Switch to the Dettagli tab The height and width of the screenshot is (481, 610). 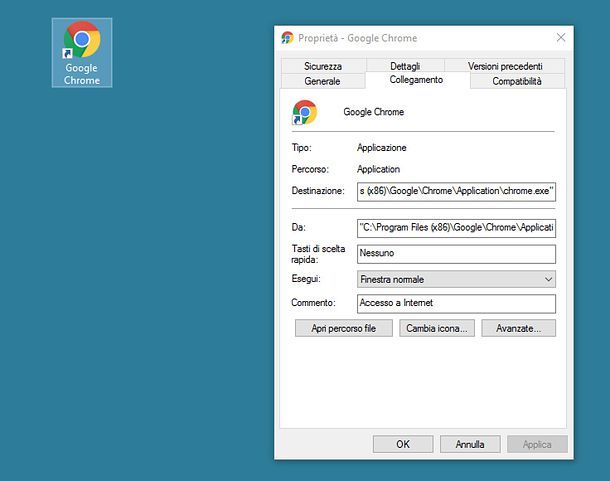405,66
